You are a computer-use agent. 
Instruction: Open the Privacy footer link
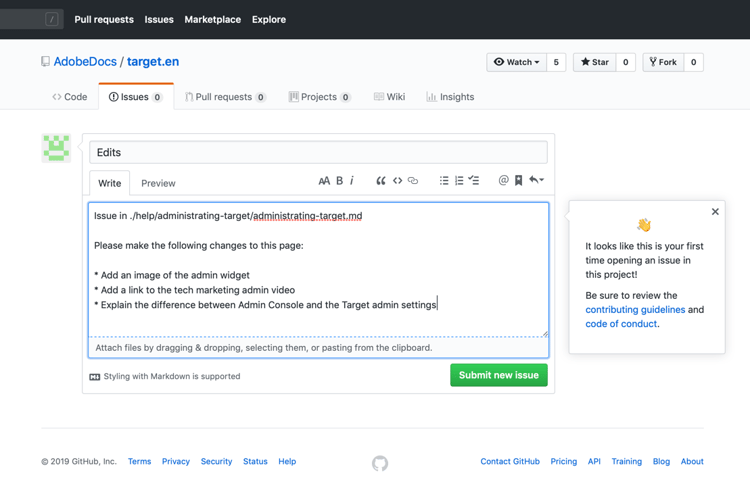pos(176,462)
